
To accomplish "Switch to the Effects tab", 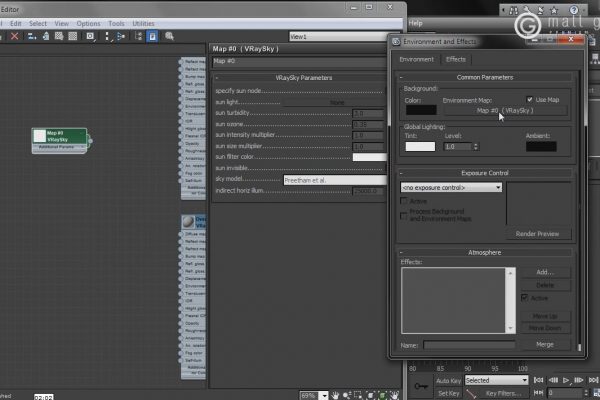I will [456, 59].
